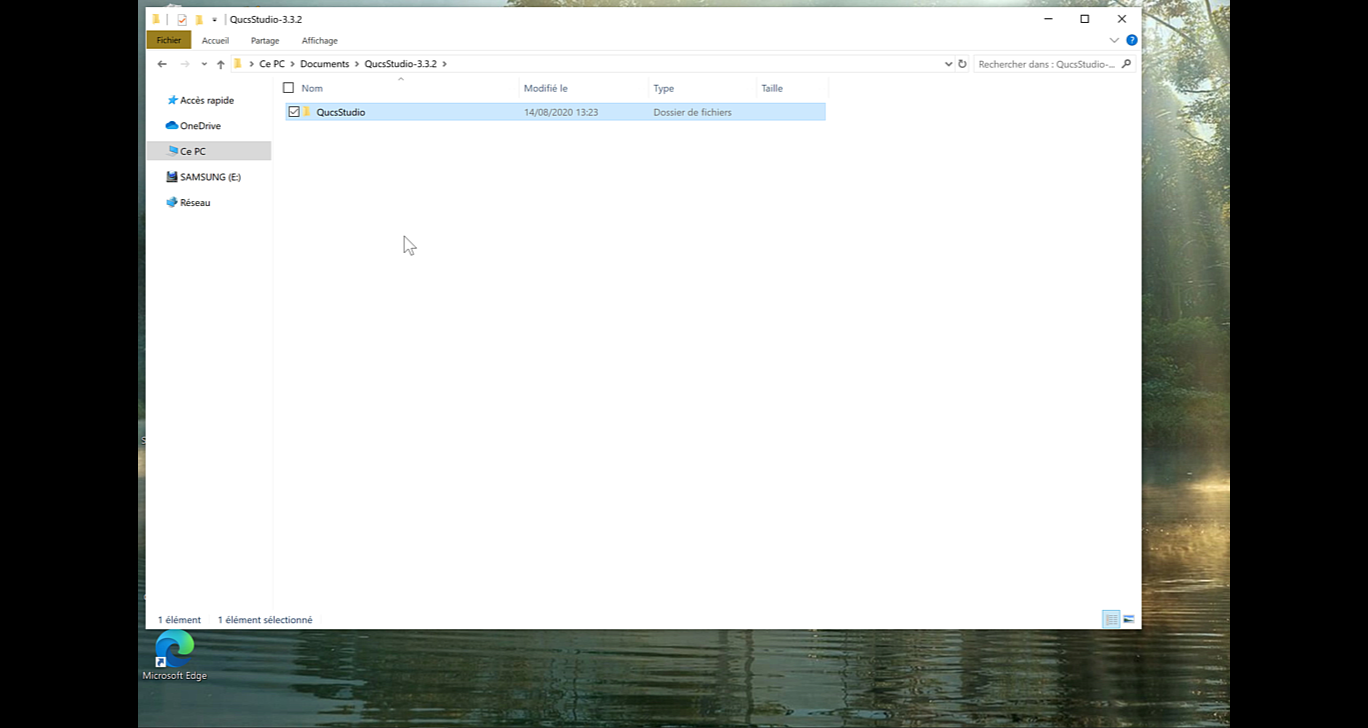Switch to the Accueil ribbon tab

215,40
